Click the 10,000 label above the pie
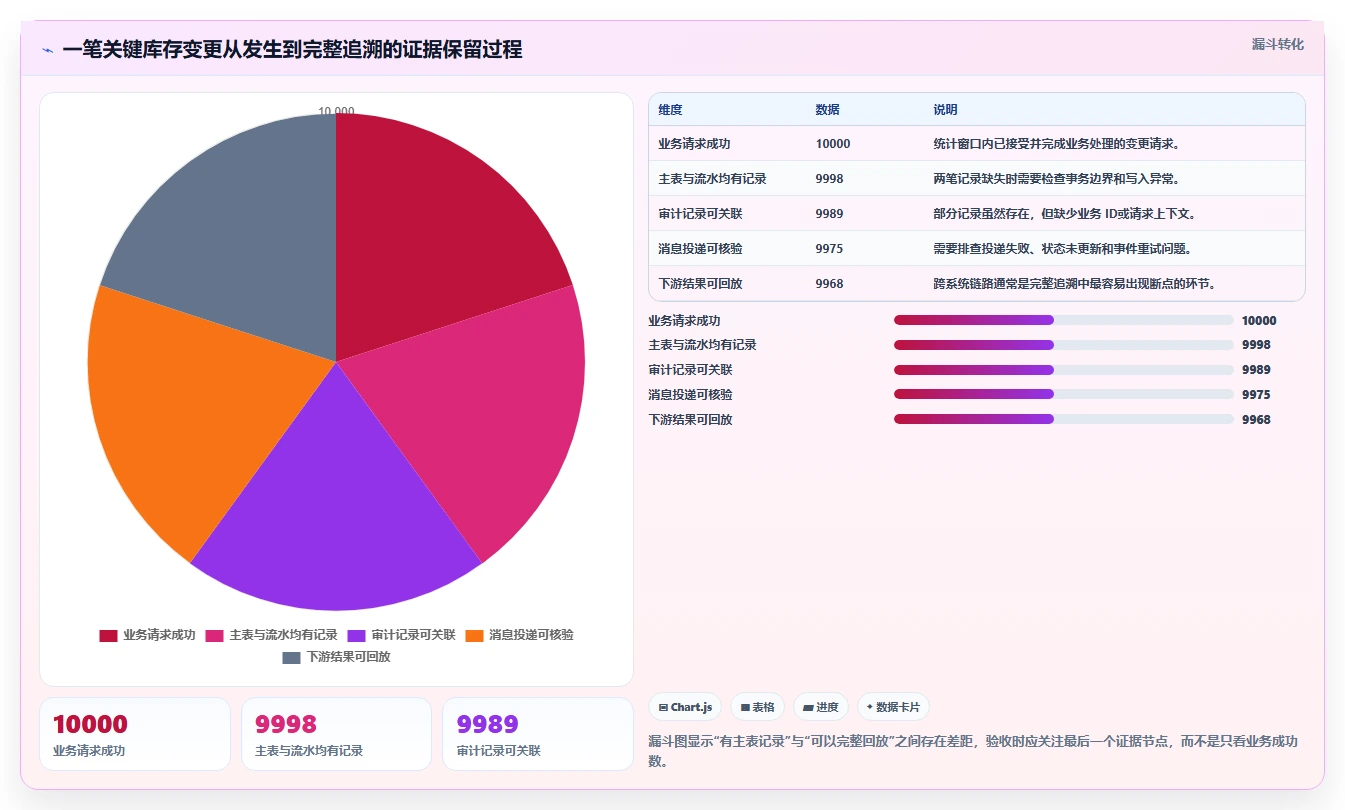 [336, 111]
